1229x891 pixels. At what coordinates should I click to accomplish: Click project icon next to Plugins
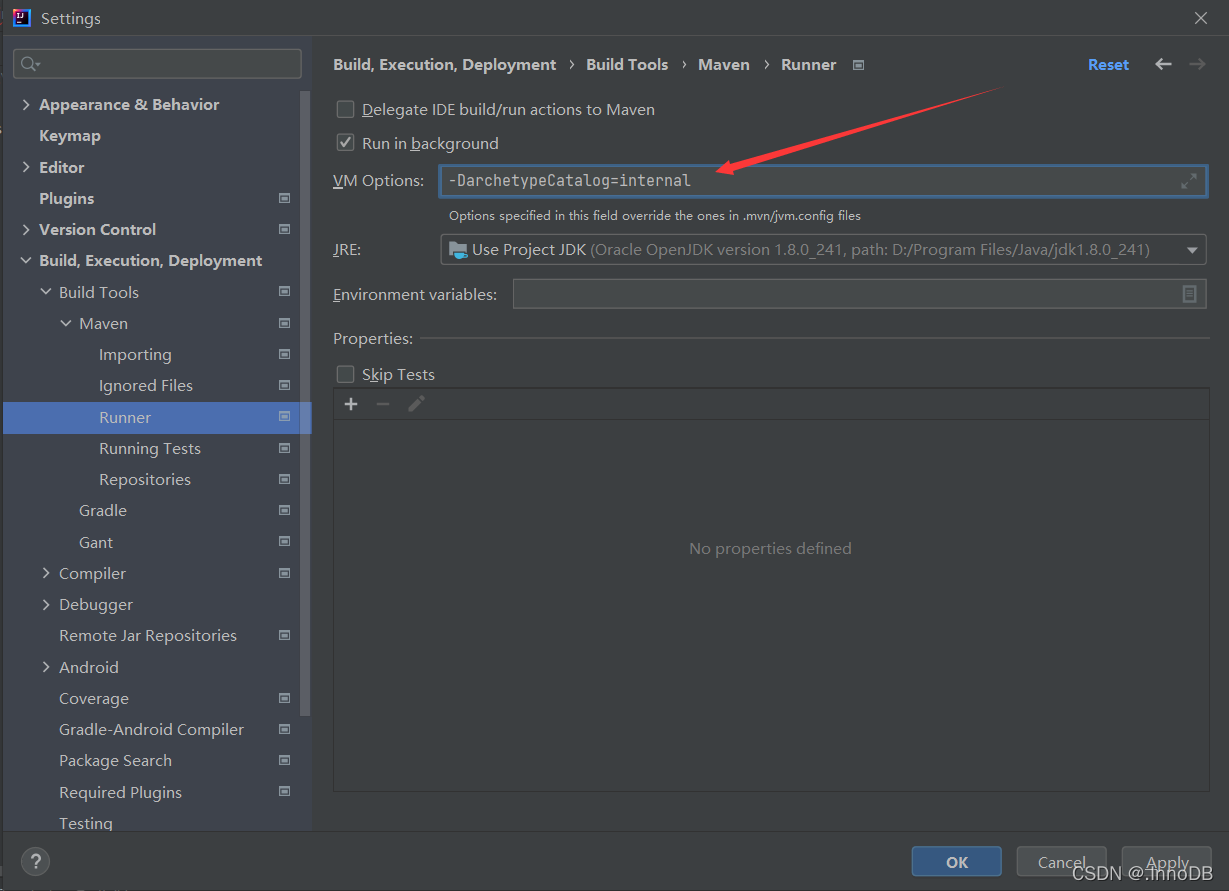[x=284, y=198]
